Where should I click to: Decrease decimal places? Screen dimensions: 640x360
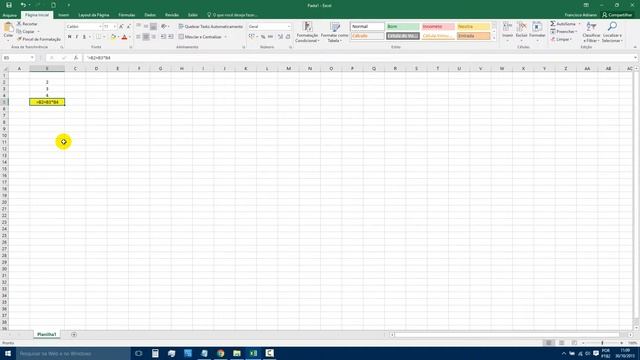pyautogui.click(x=288, y=37)
